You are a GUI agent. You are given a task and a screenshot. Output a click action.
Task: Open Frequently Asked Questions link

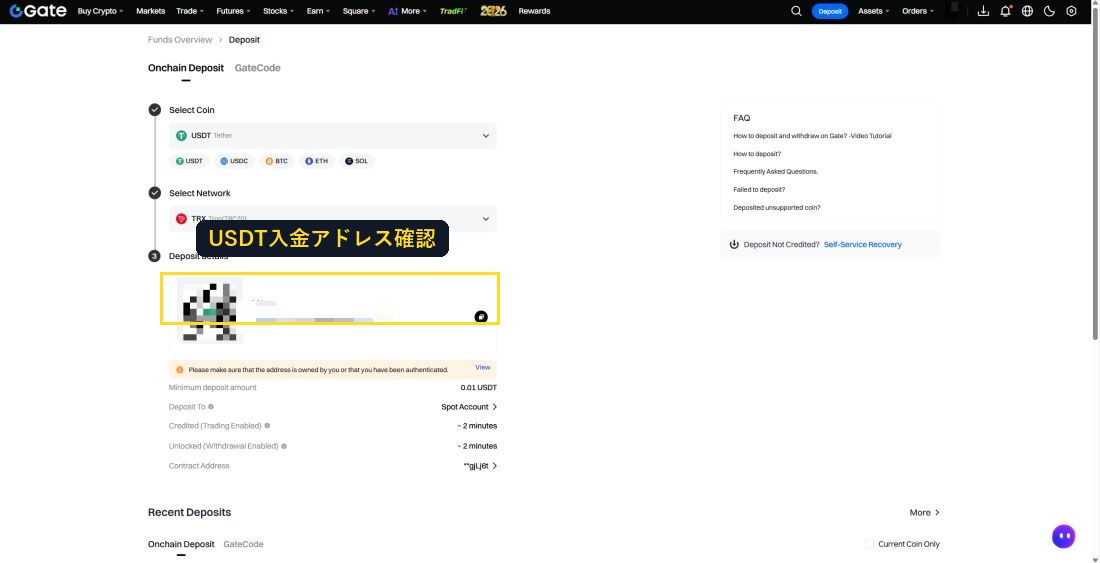(775, 172)
